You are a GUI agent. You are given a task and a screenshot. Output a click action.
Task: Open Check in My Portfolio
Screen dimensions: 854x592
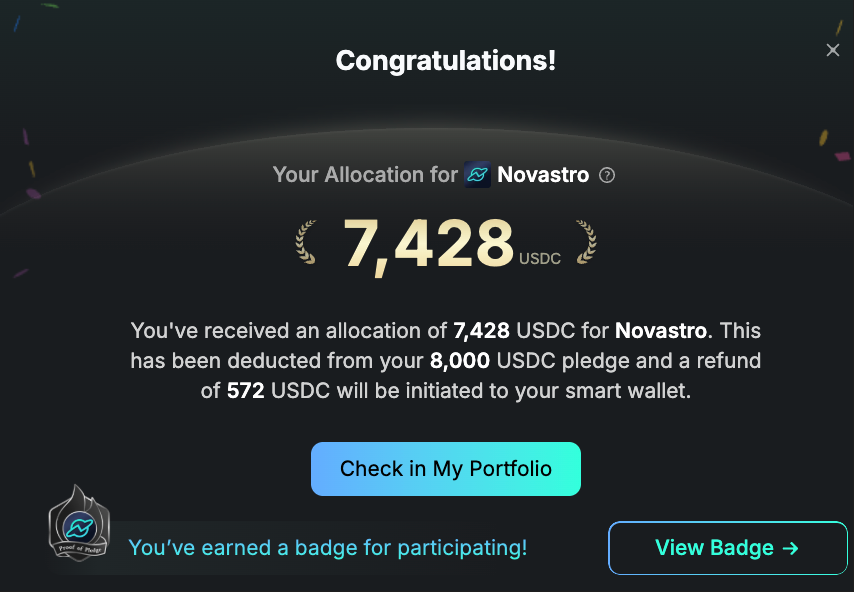[x=446, y=469]
